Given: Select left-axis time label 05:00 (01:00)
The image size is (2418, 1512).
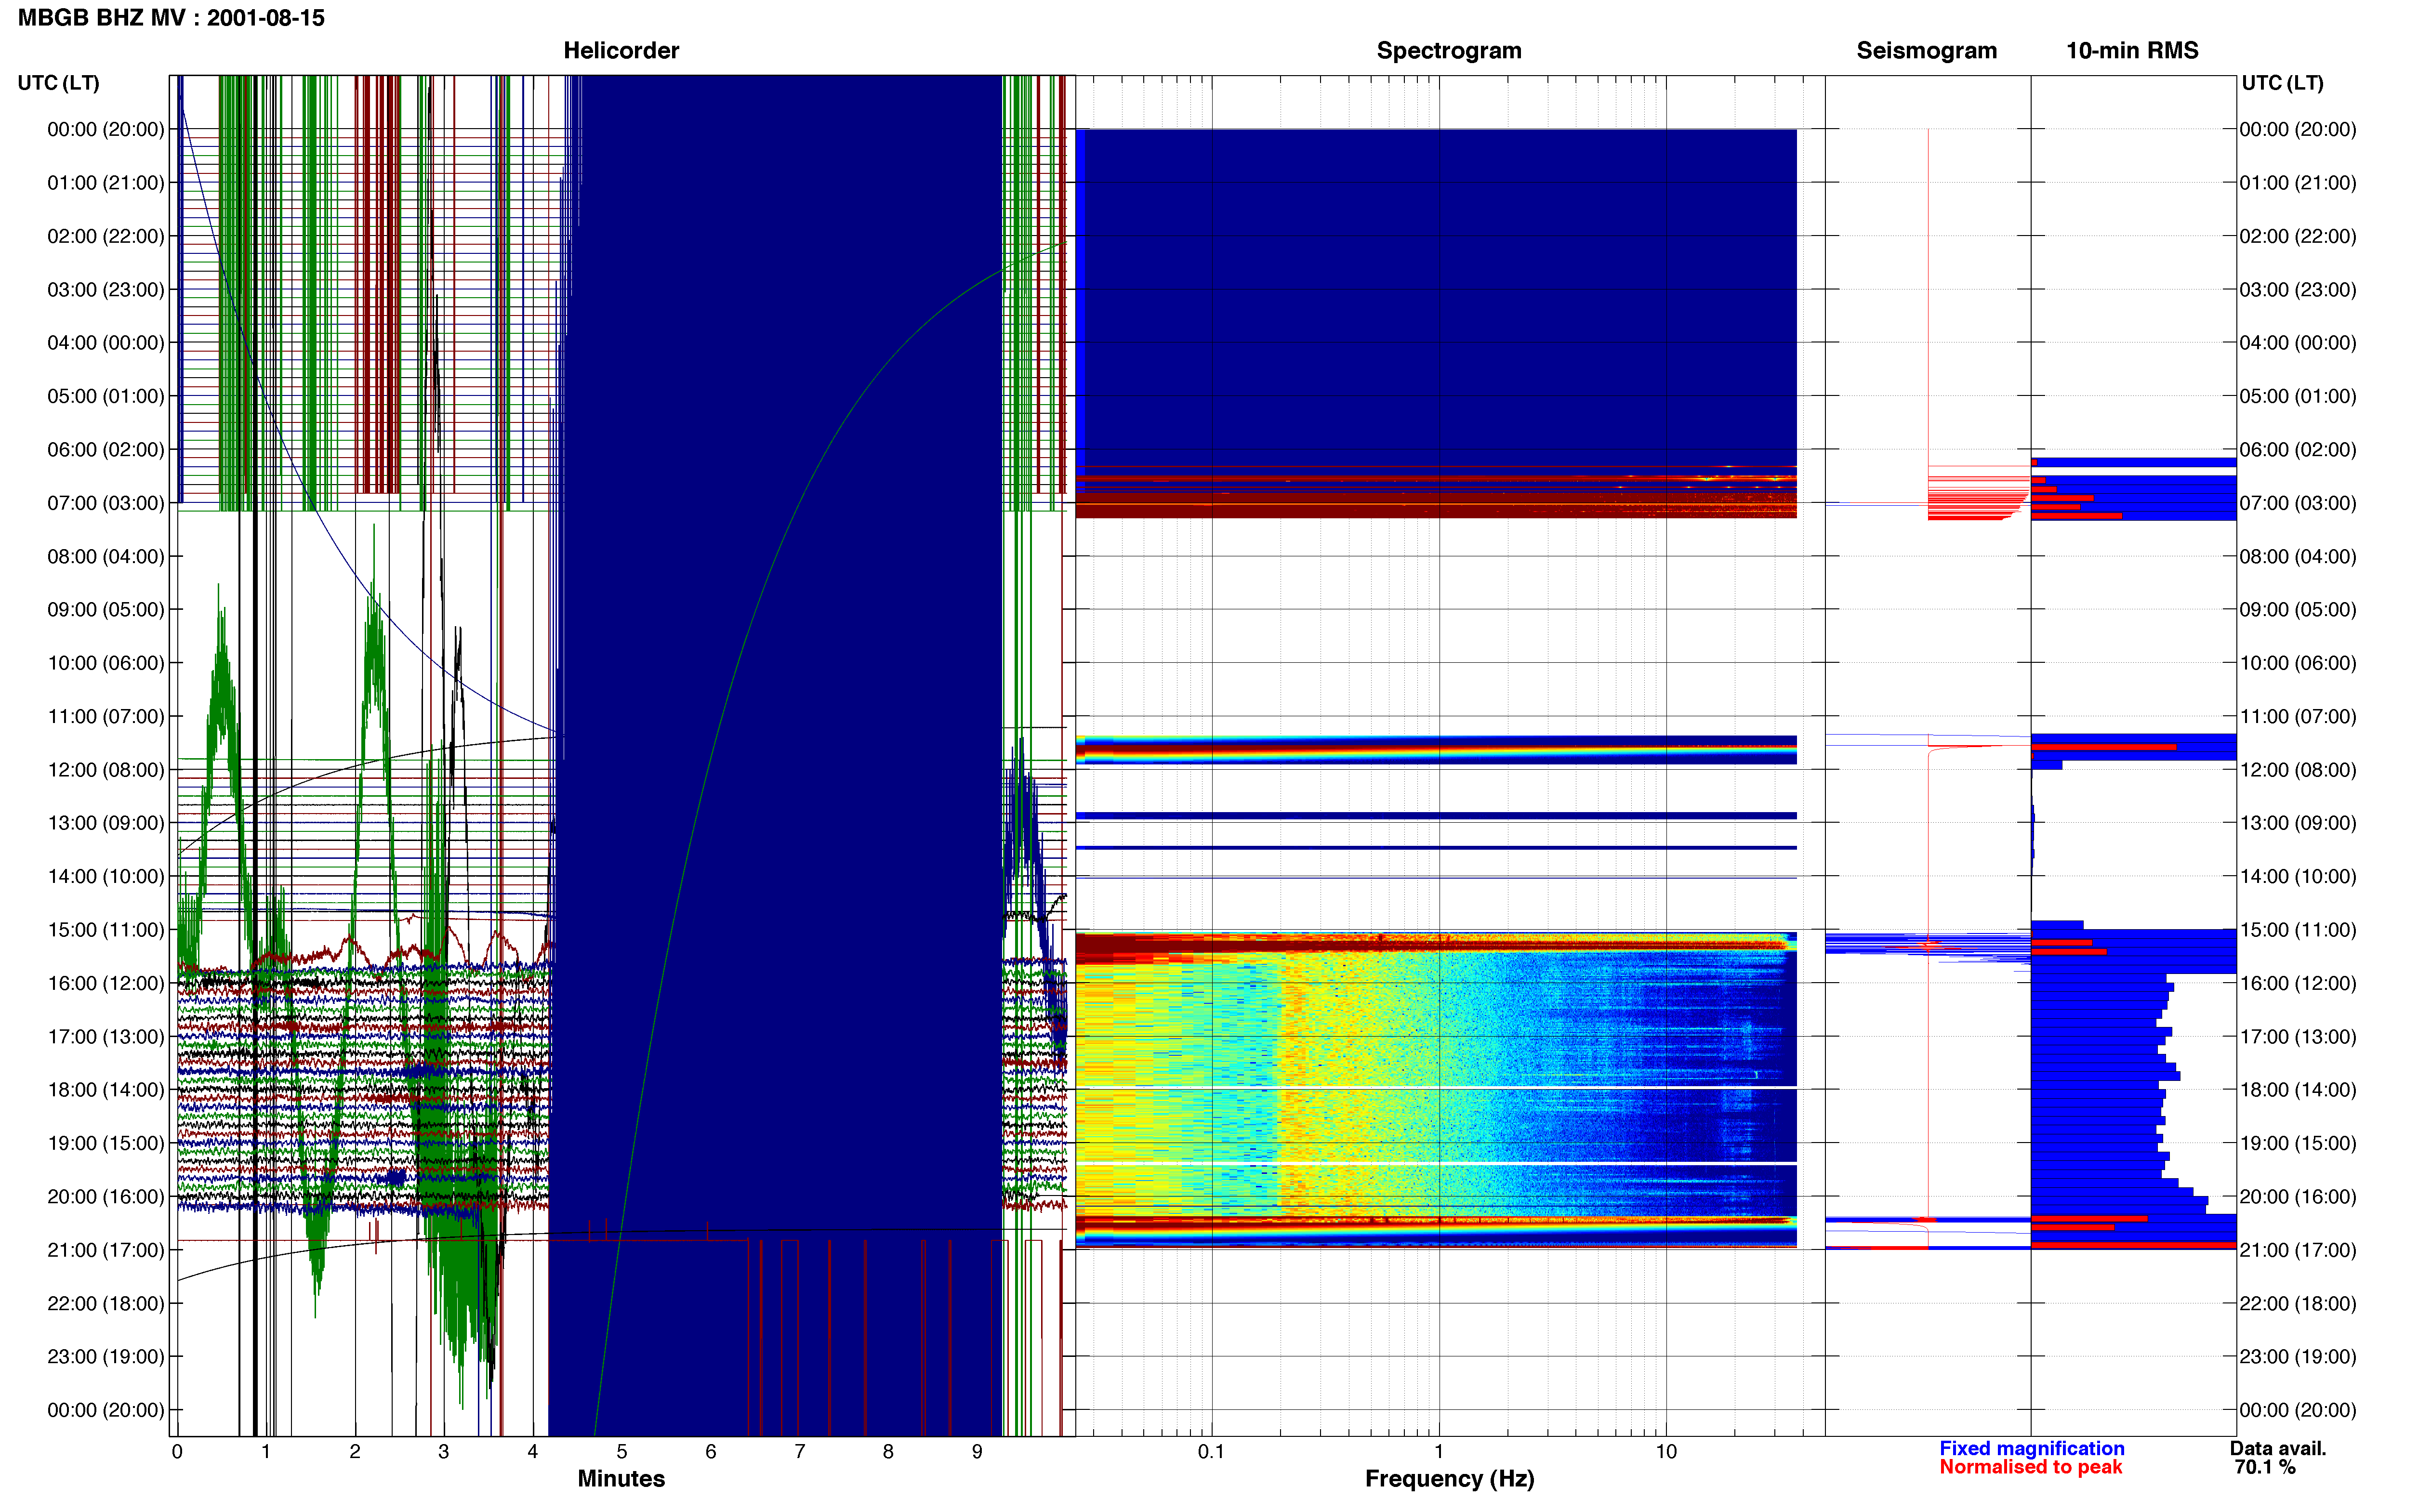Looking at the screenshot, I should [106, 396].
